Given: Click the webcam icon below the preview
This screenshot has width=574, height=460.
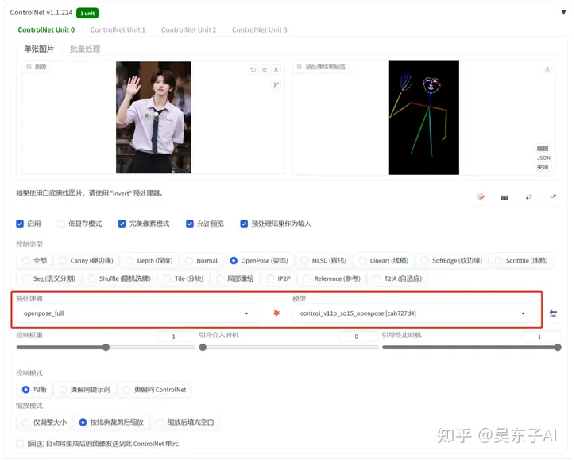Looking at the screenshot, I should coord(504,198).
